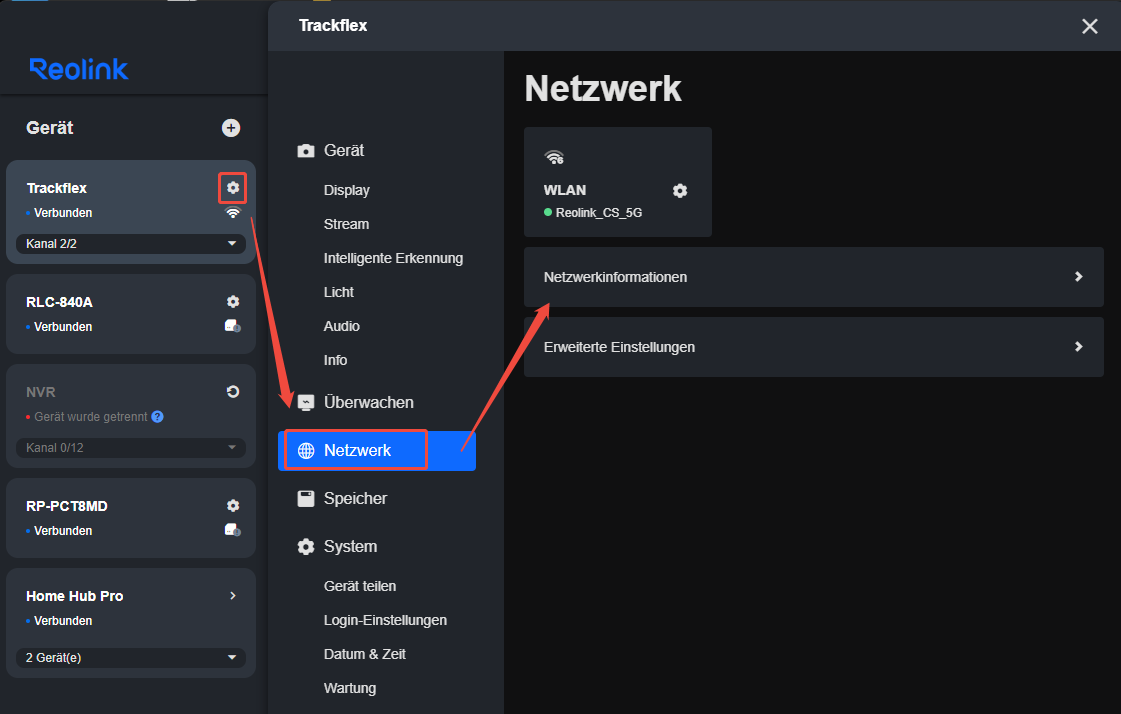Click the gear icon beside System
The height and width of the screenshot is (714, 1121).
point(306,547)
